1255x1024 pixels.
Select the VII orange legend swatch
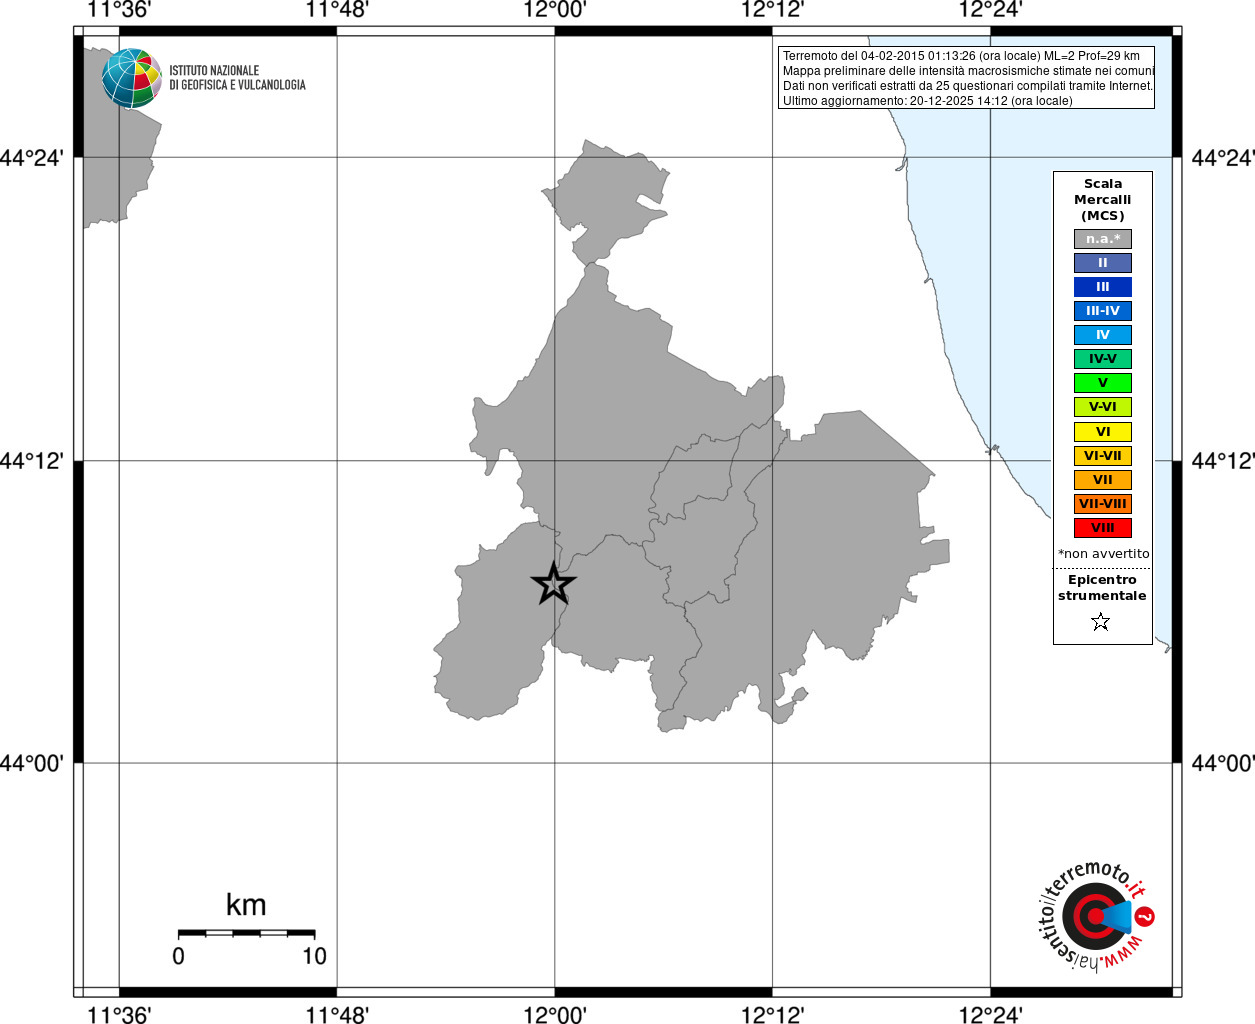(1103, 480)
